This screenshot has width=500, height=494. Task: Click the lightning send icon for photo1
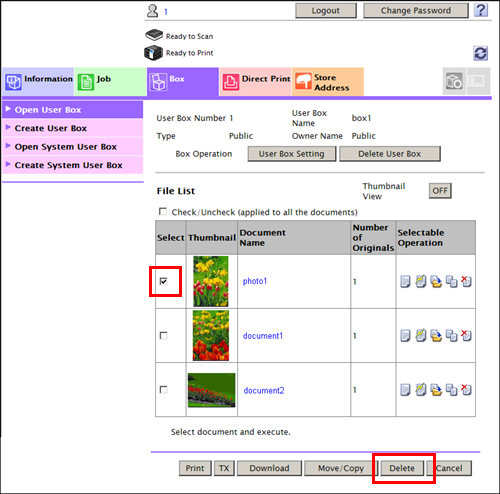(421, 281)
